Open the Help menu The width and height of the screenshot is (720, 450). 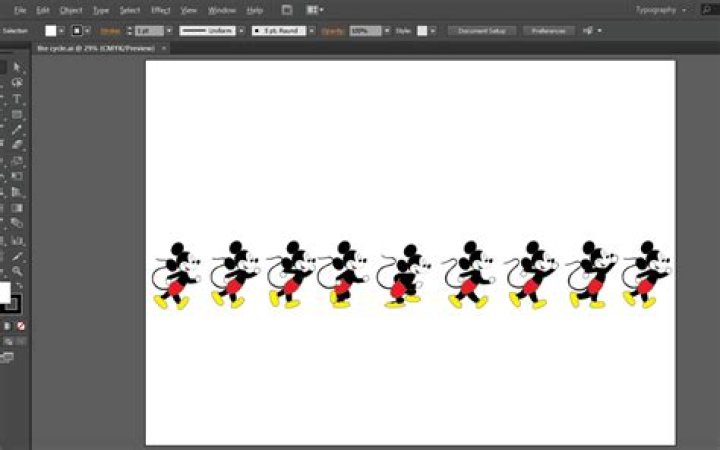click(x=254, y=10)
